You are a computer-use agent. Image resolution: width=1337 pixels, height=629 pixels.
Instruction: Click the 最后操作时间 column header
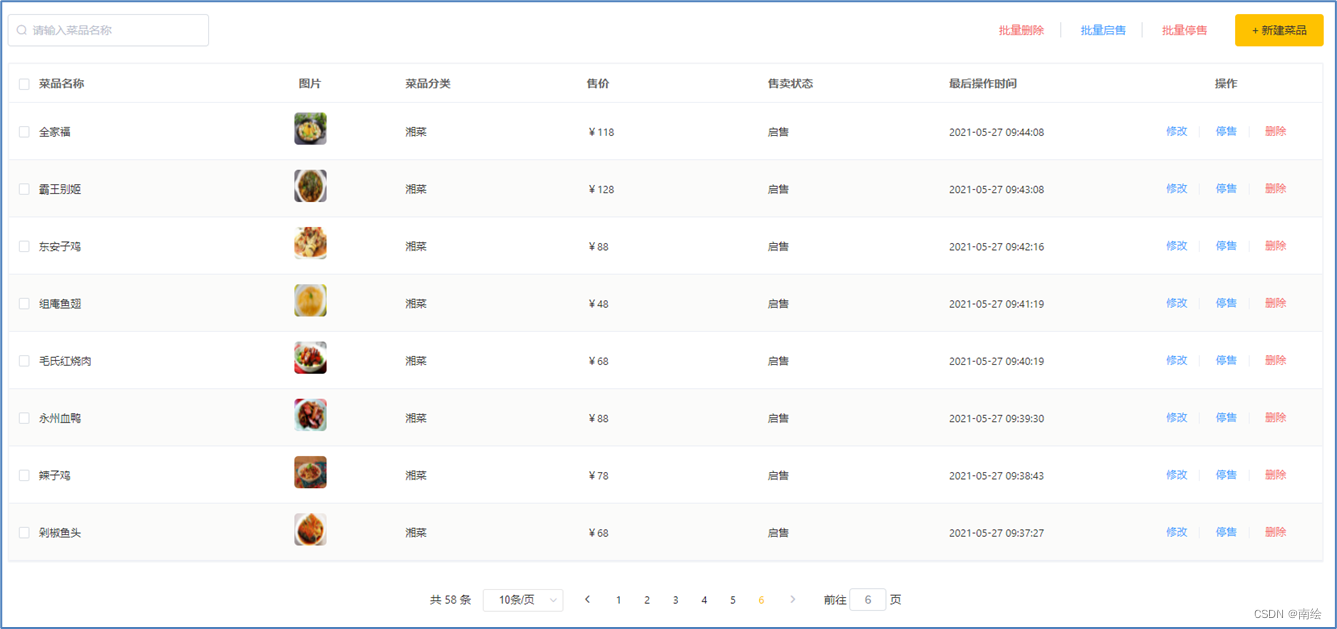pyautogui.click(x=983, y=84)
